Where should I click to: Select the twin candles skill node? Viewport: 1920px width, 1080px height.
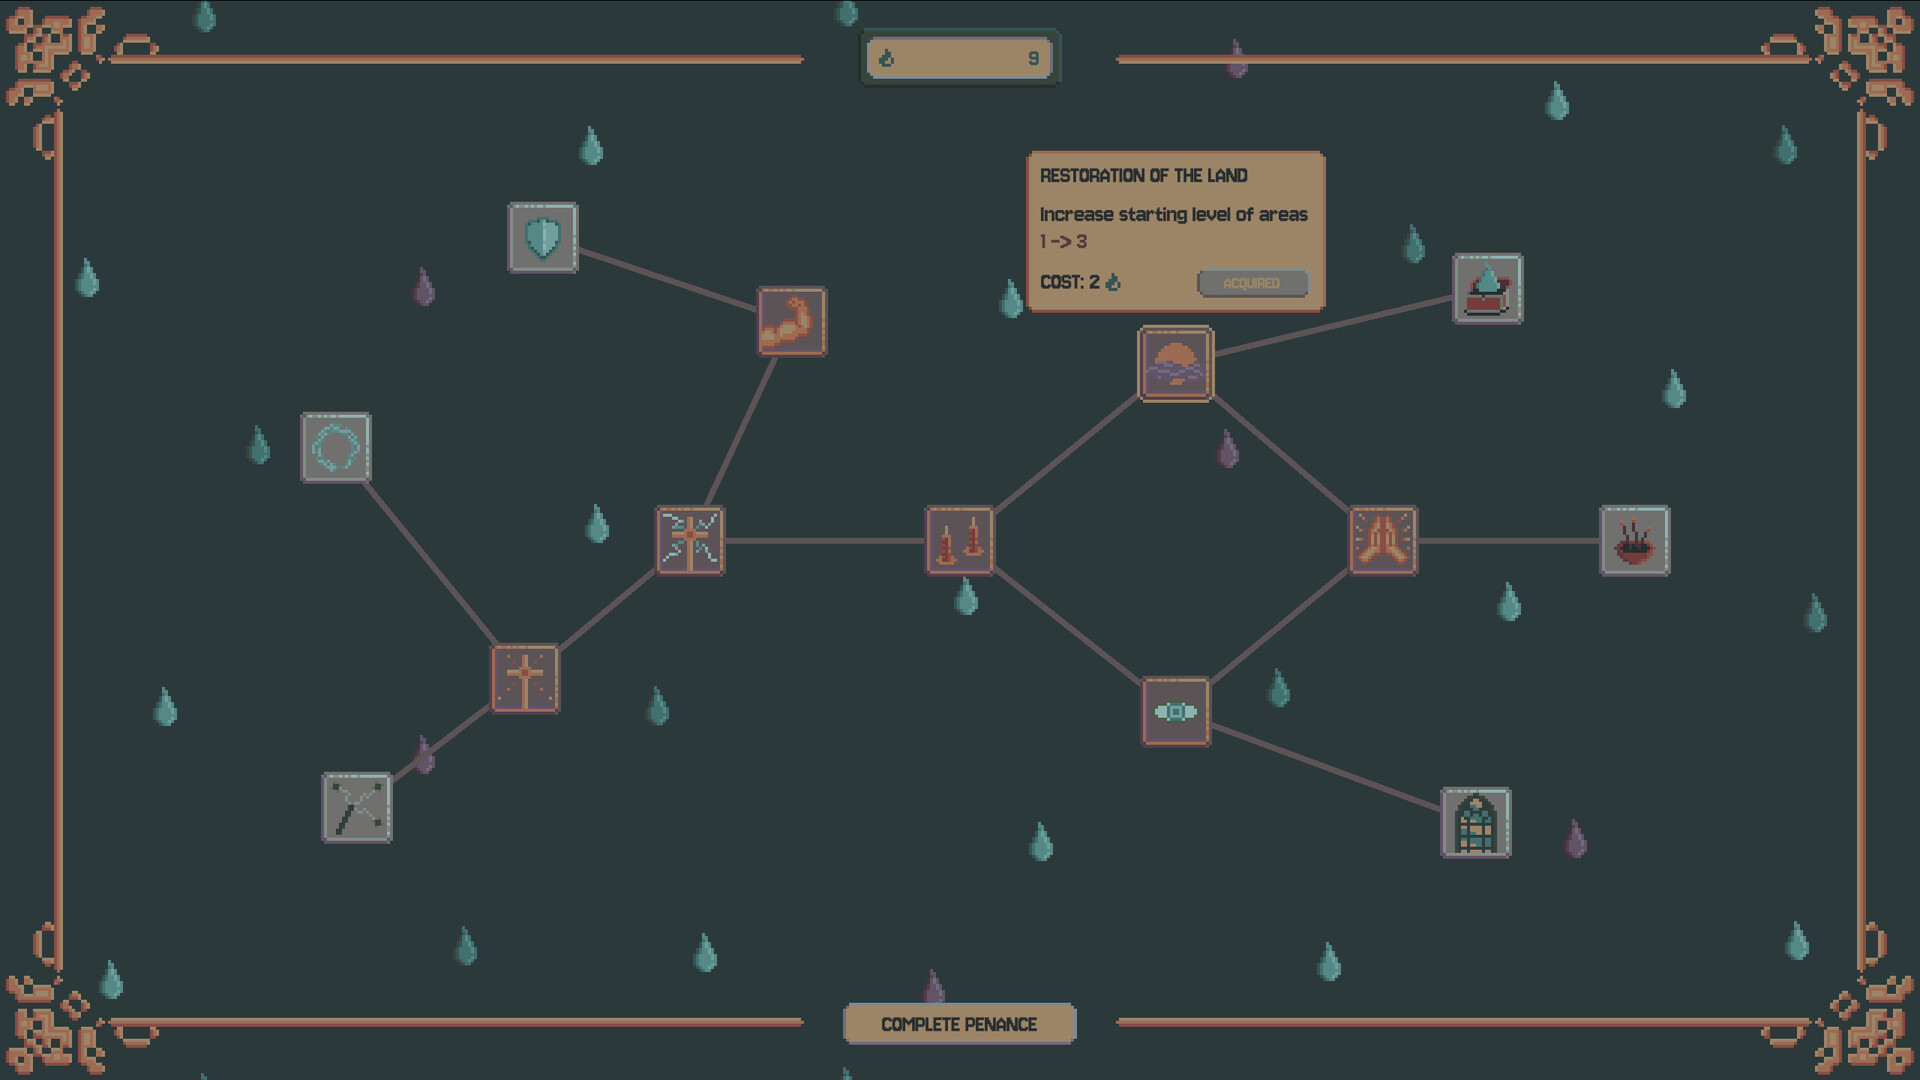959,541
